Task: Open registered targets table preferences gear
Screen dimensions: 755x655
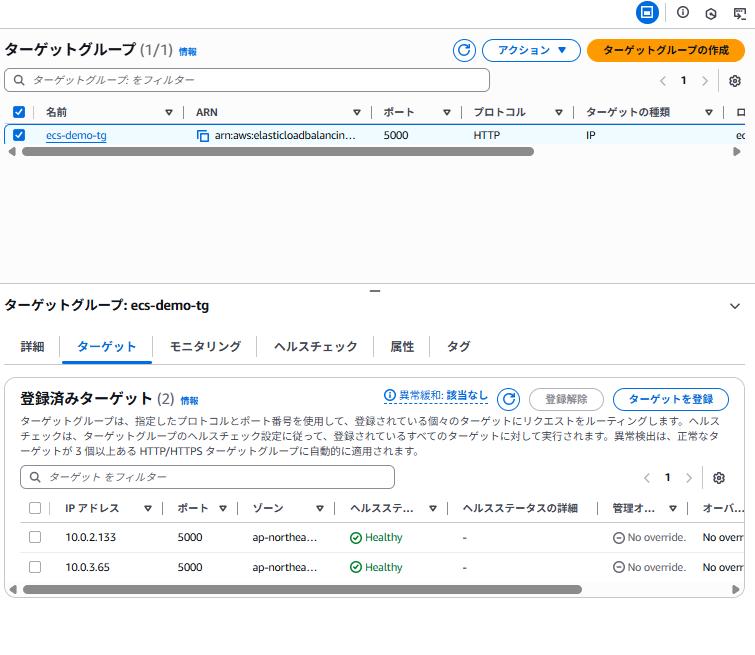Action: click(x=718, y=478)
